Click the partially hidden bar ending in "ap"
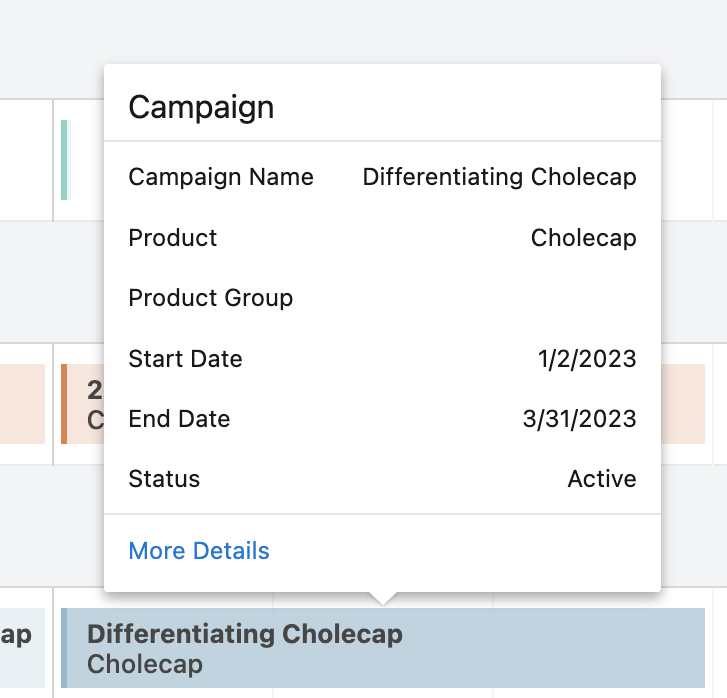This screenshot has height=698, width=727. 20,635
